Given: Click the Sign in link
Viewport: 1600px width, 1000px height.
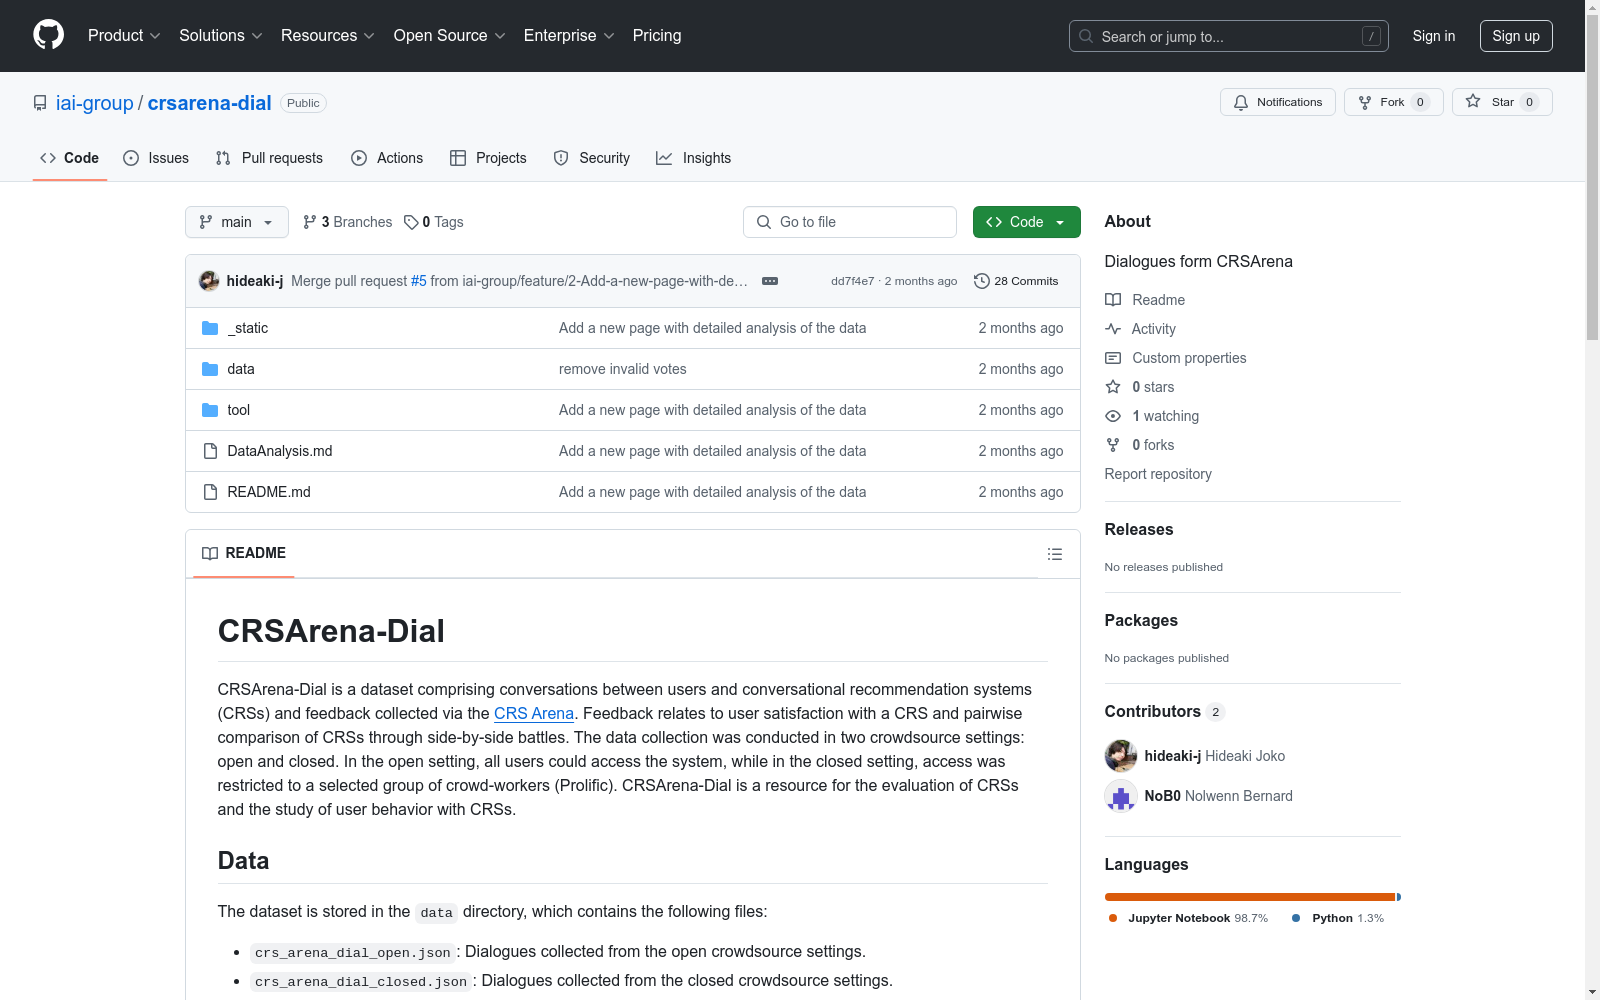Looking at the screenshot, I should click(1434, 36).
